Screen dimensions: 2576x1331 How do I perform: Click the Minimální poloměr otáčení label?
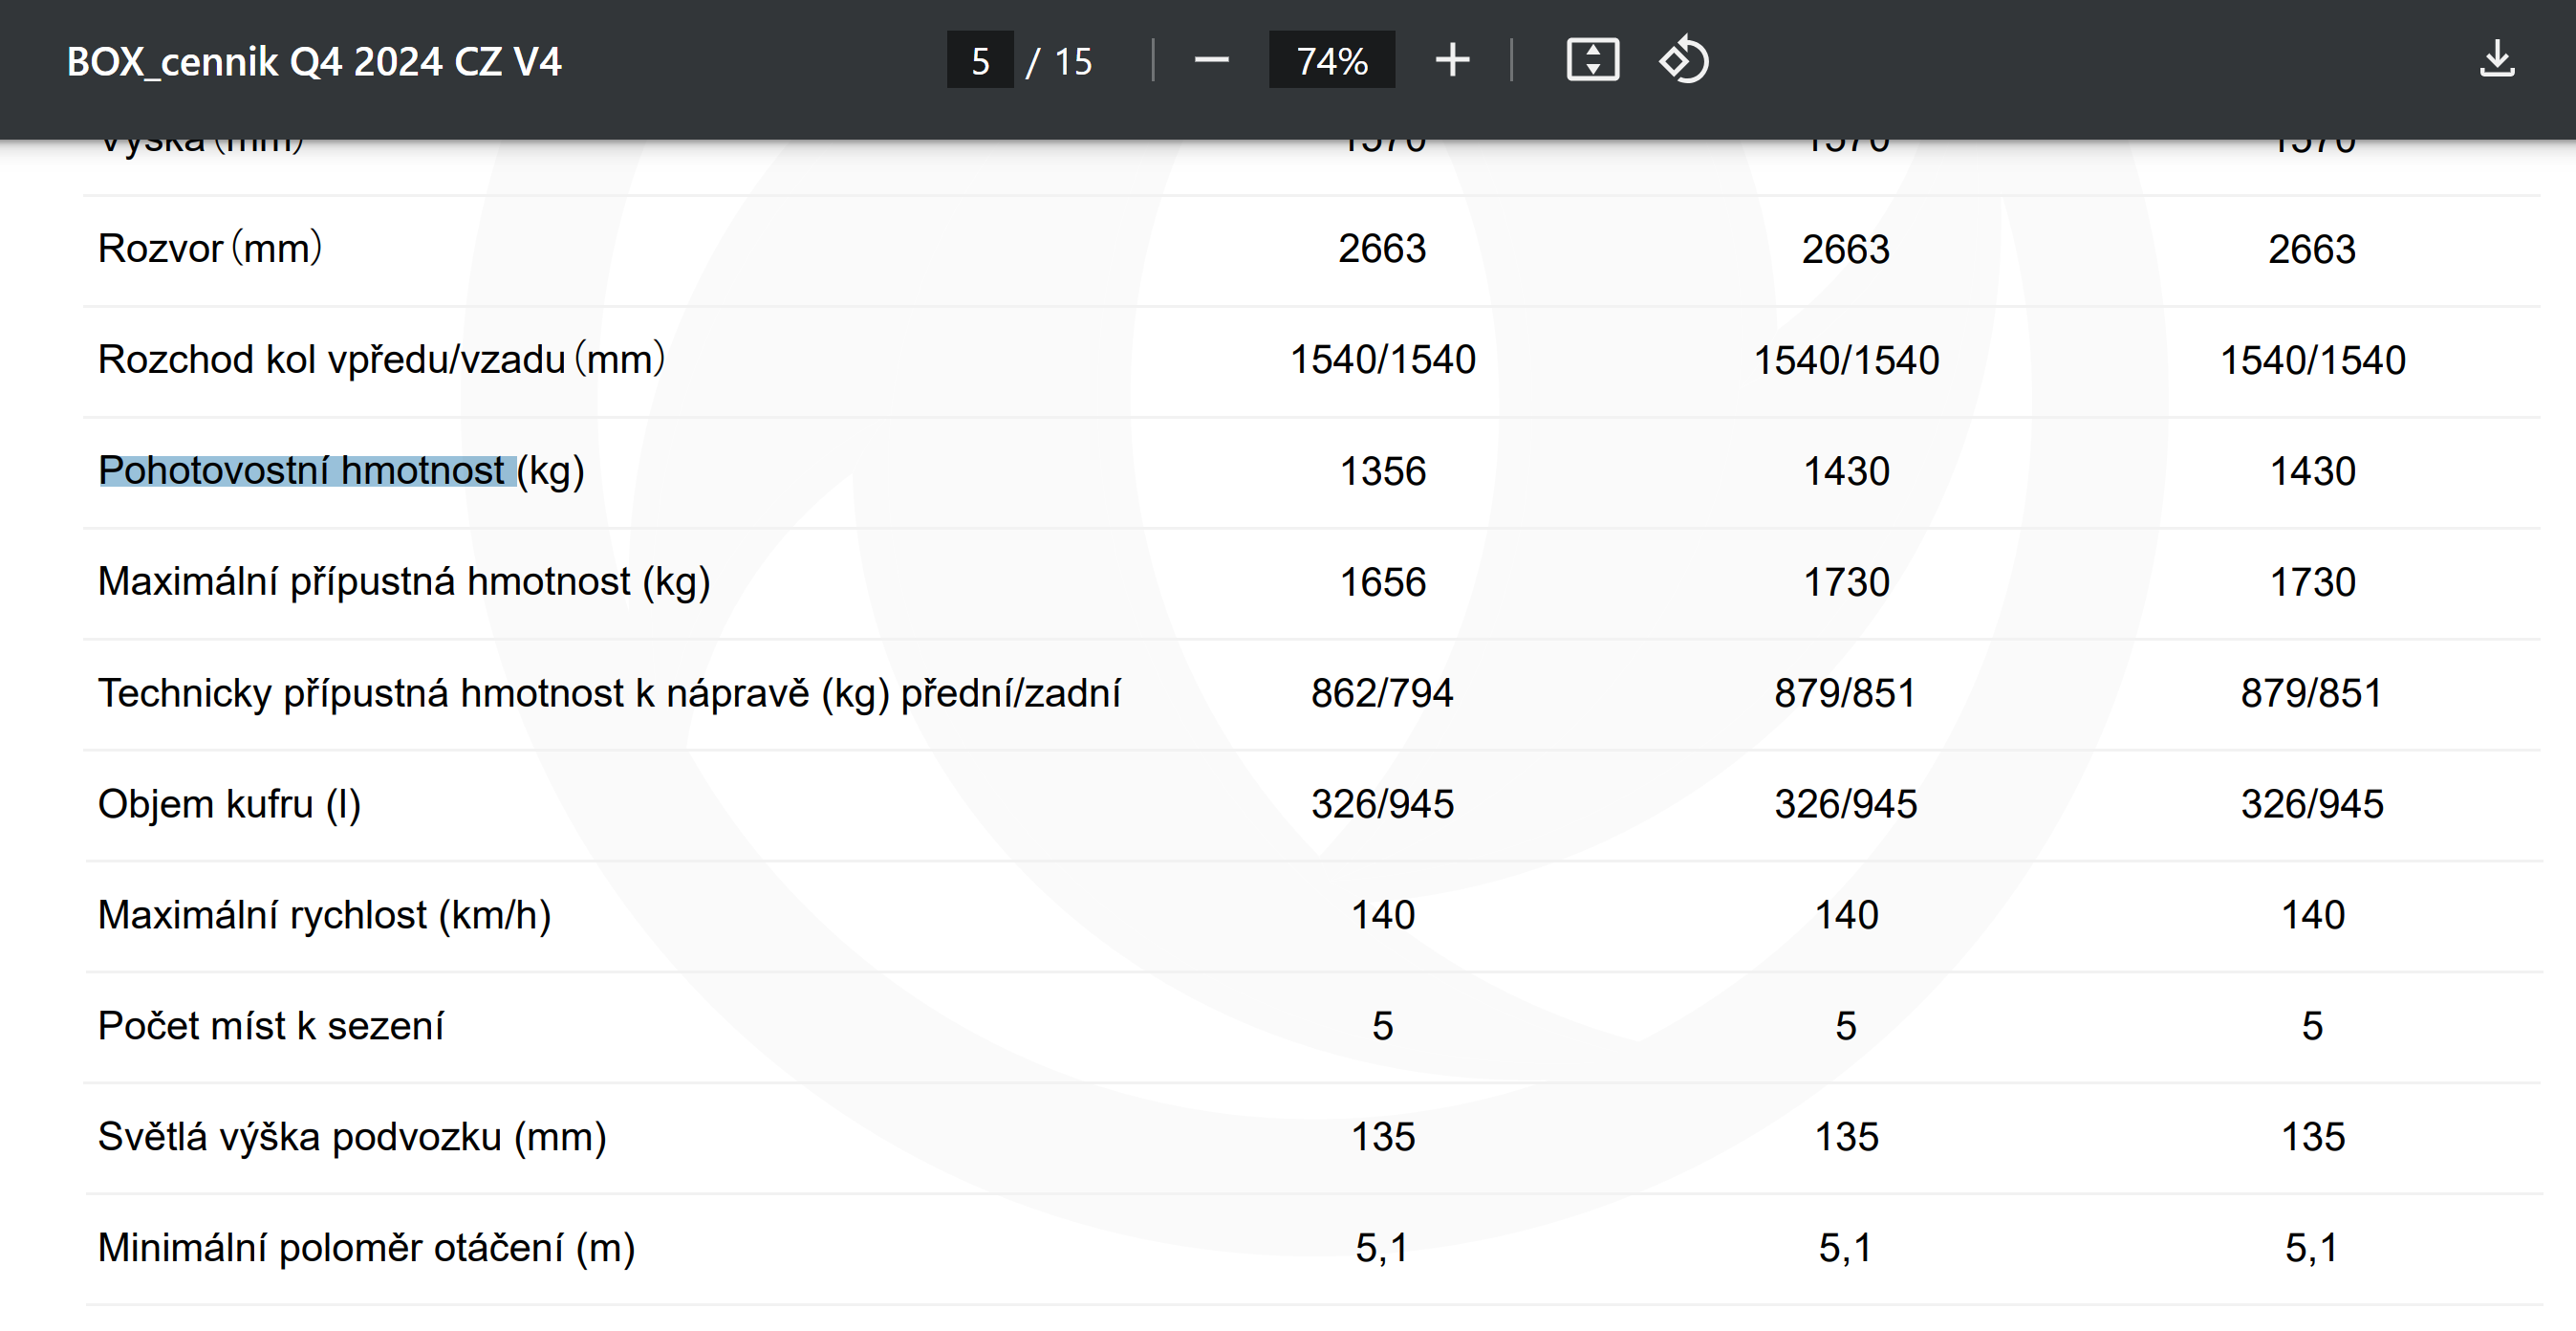(366, 1248)
